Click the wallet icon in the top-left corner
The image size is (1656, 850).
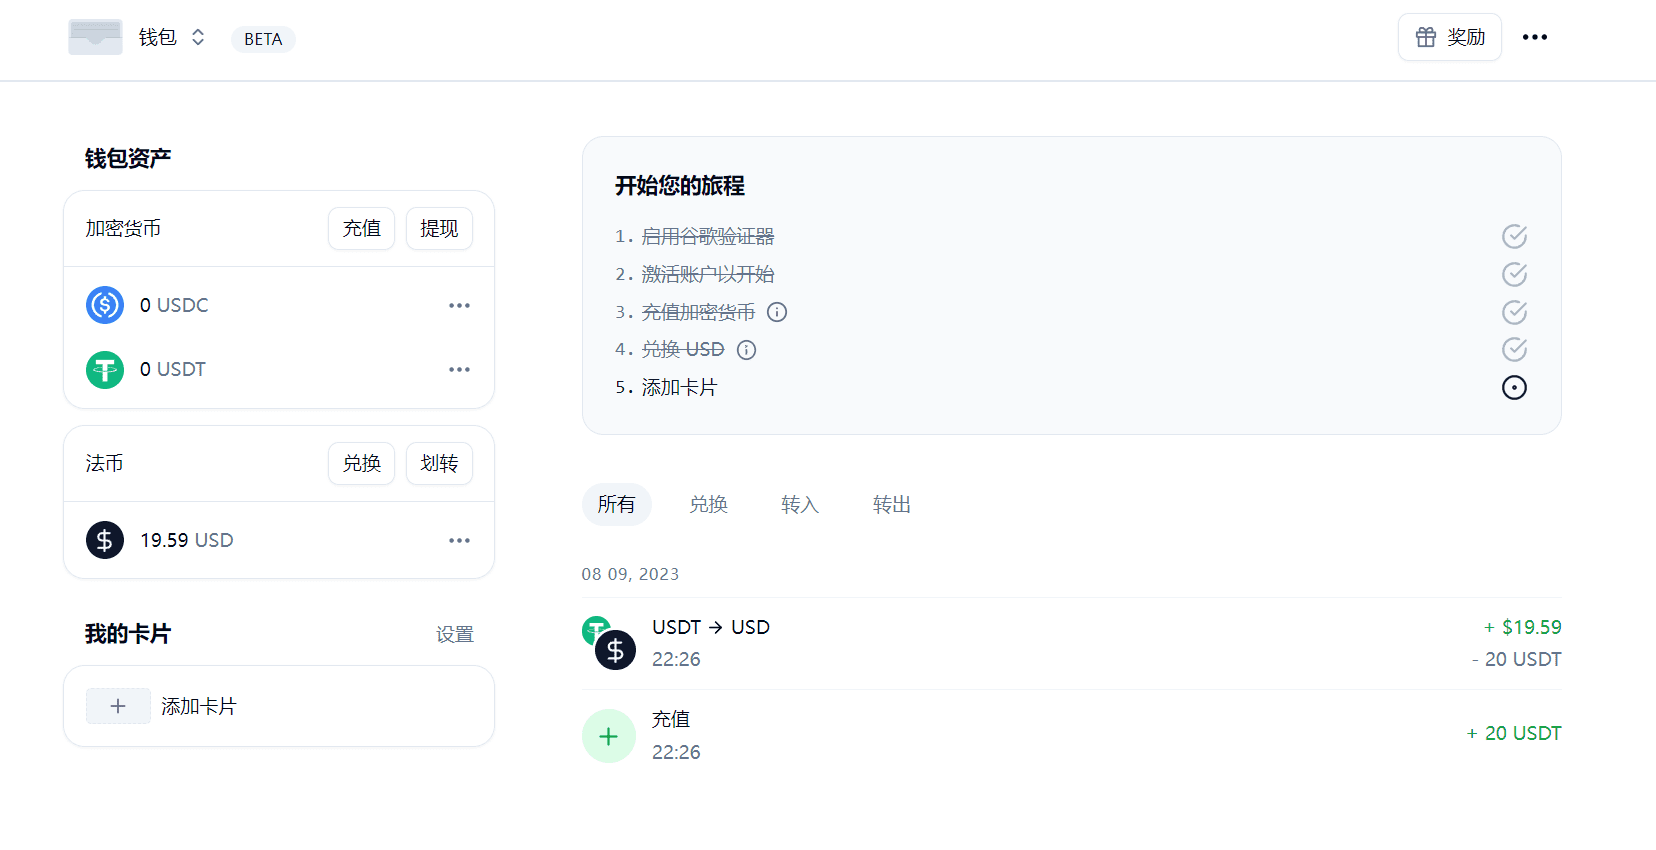pyautogui.click(x=95, y=37)
